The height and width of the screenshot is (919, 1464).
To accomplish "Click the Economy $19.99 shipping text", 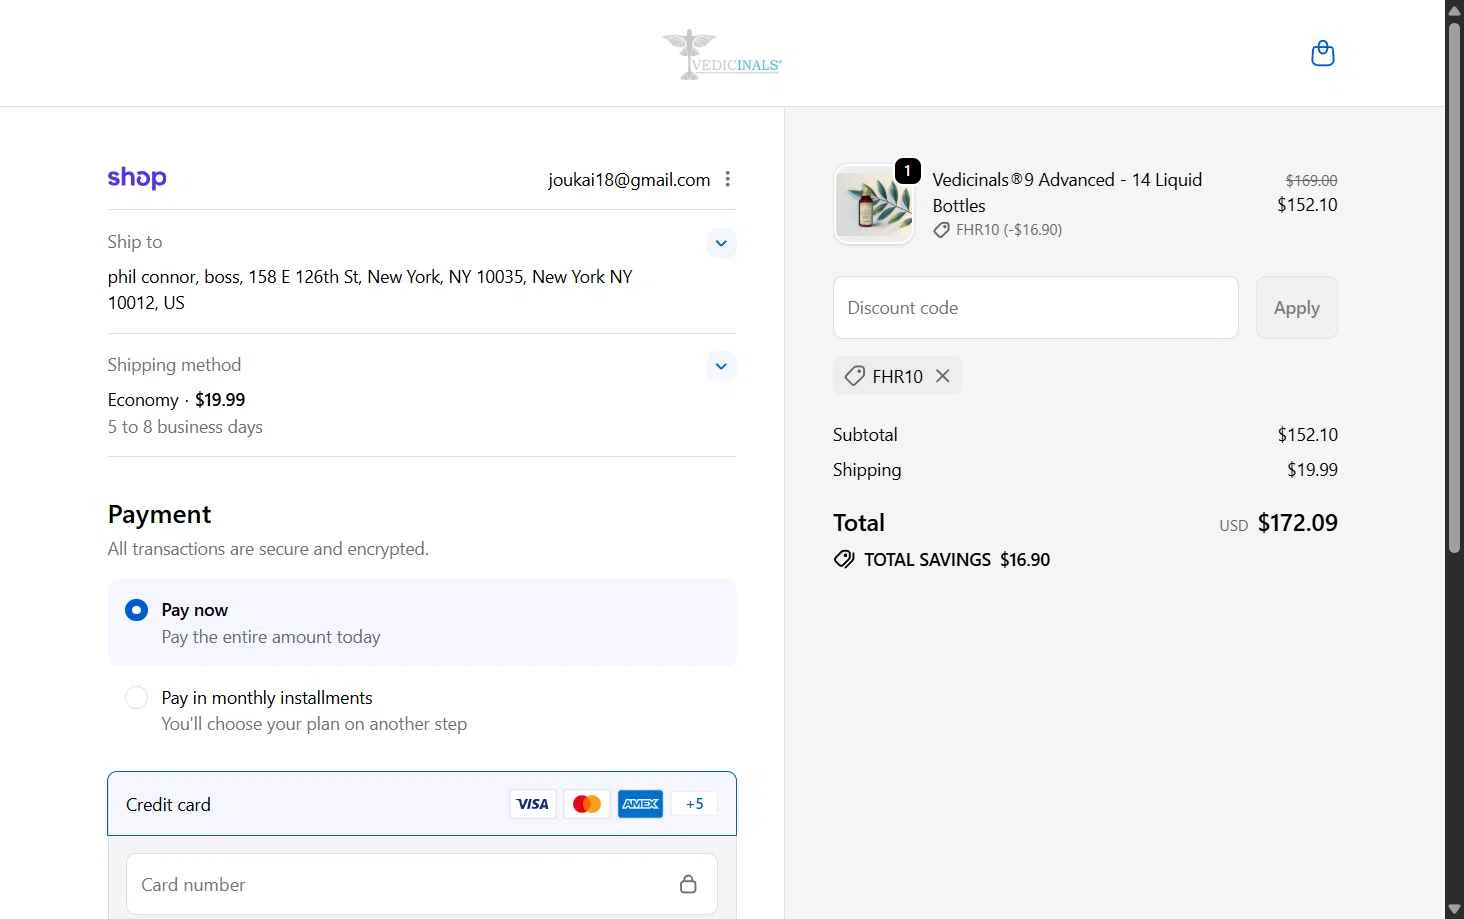I will (x=176, y=400).
